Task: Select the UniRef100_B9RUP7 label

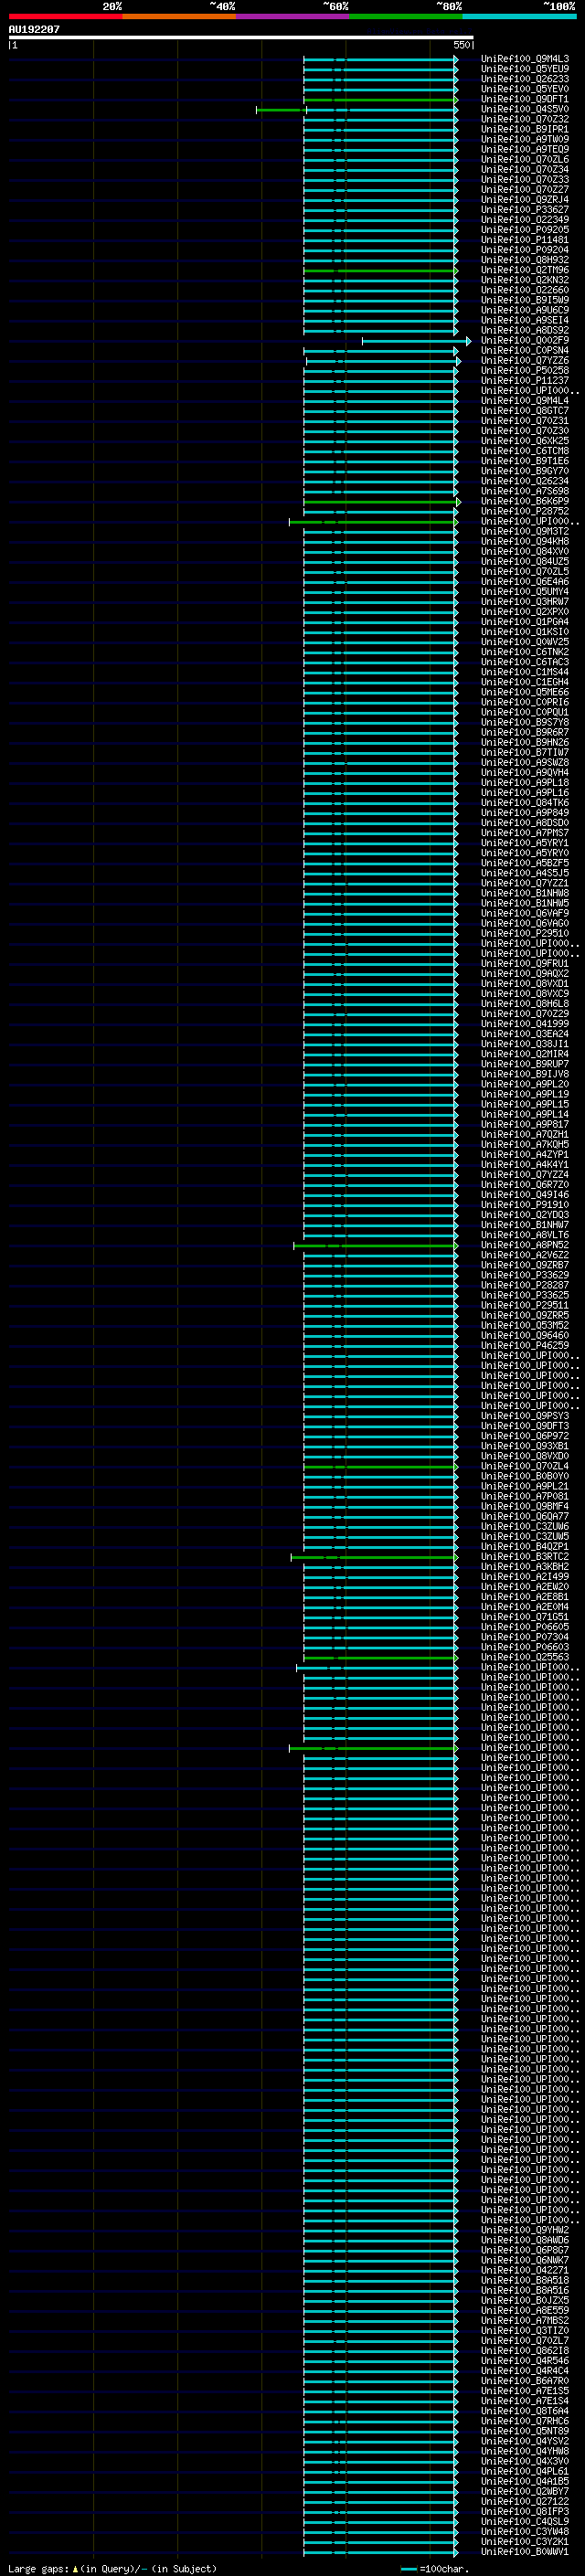Action: (x=525, y=1064)
